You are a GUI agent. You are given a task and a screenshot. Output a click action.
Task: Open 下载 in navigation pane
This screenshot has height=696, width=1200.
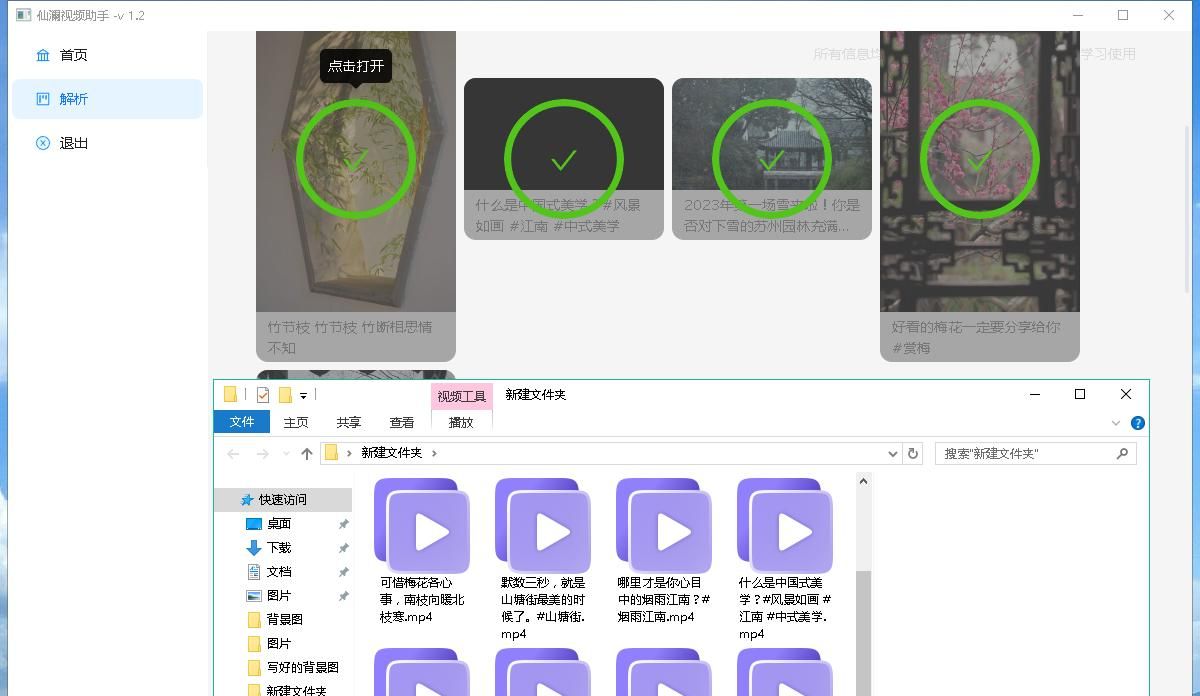pos(279,547)
